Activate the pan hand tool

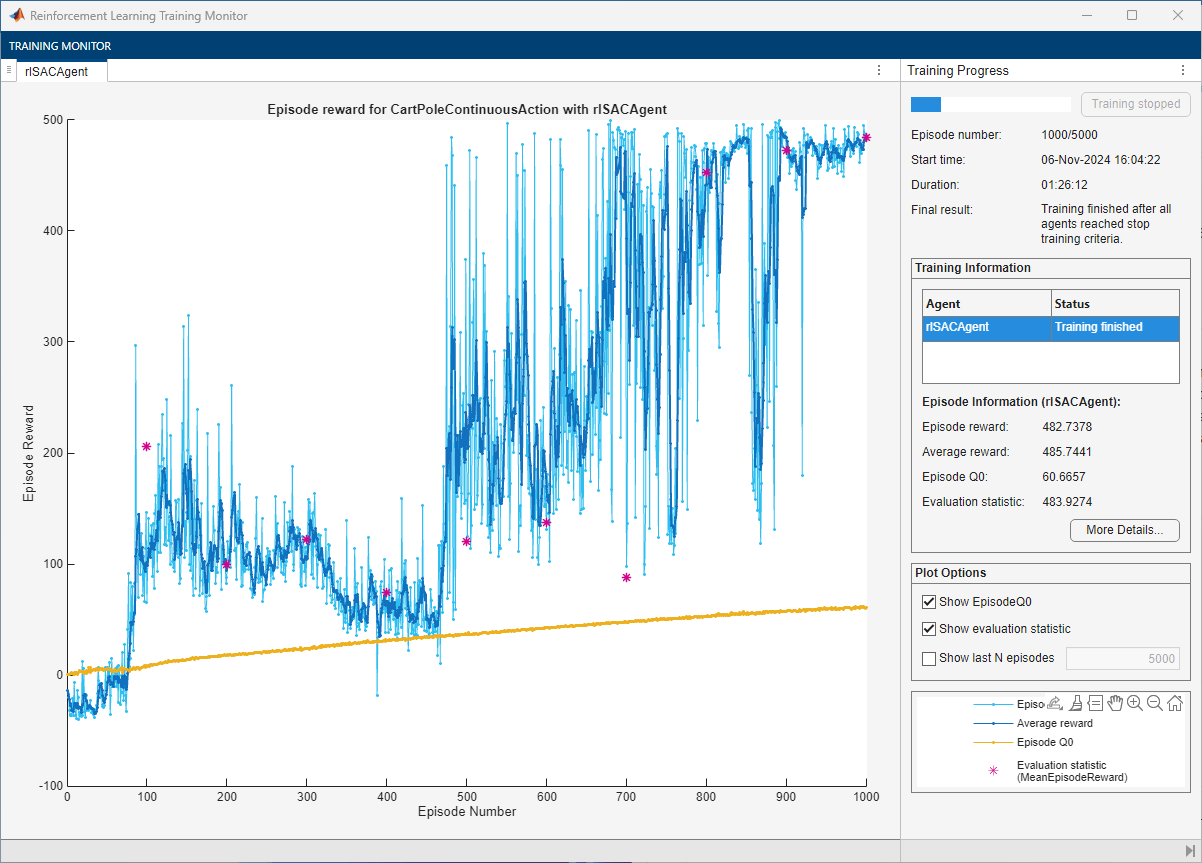coord(1115,703)
